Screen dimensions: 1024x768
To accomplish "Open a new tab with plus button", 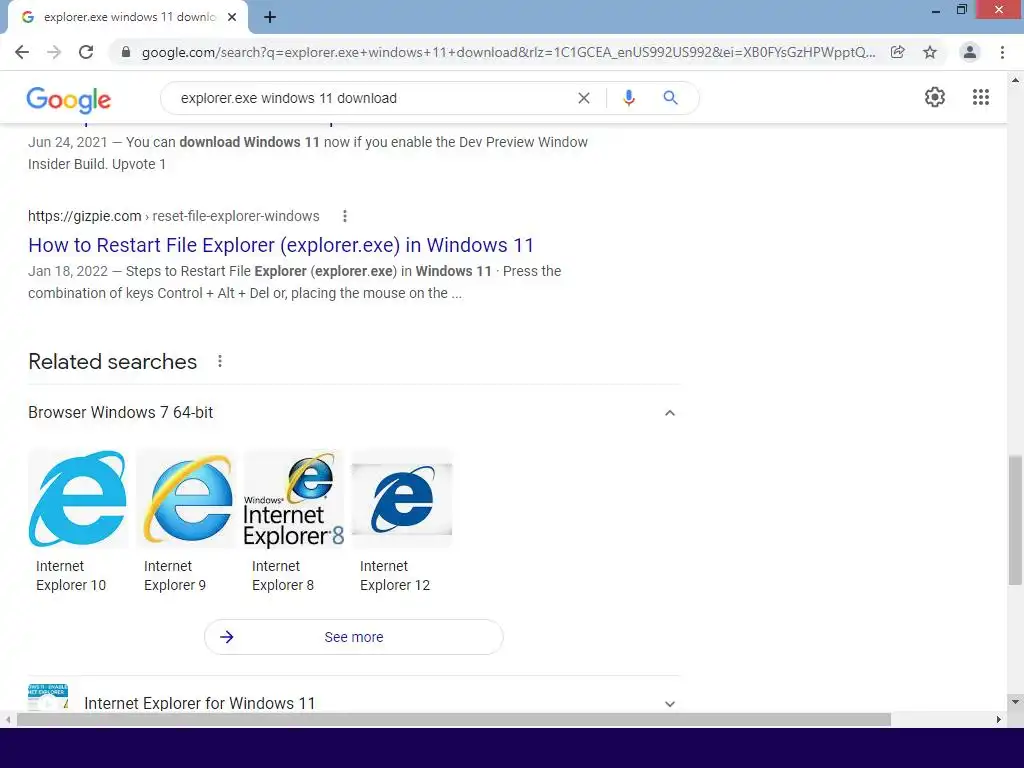I will click(270, 18).
